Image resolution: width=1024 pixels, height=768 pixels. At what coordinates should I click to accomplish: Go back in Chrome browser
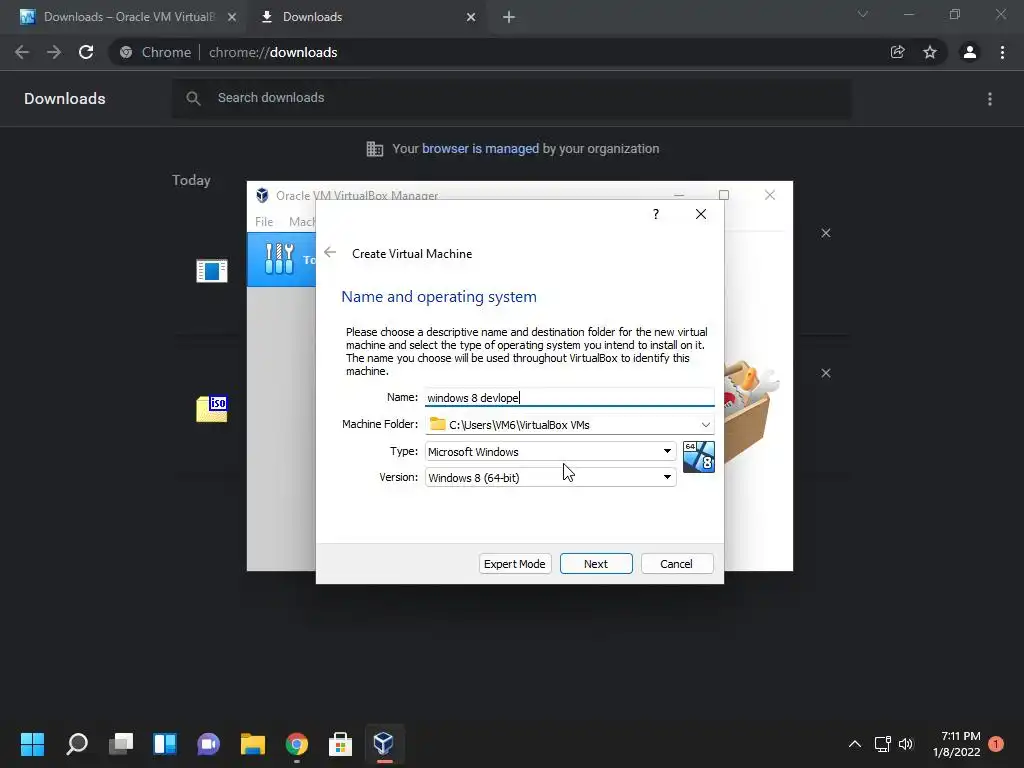coord(22,52)
